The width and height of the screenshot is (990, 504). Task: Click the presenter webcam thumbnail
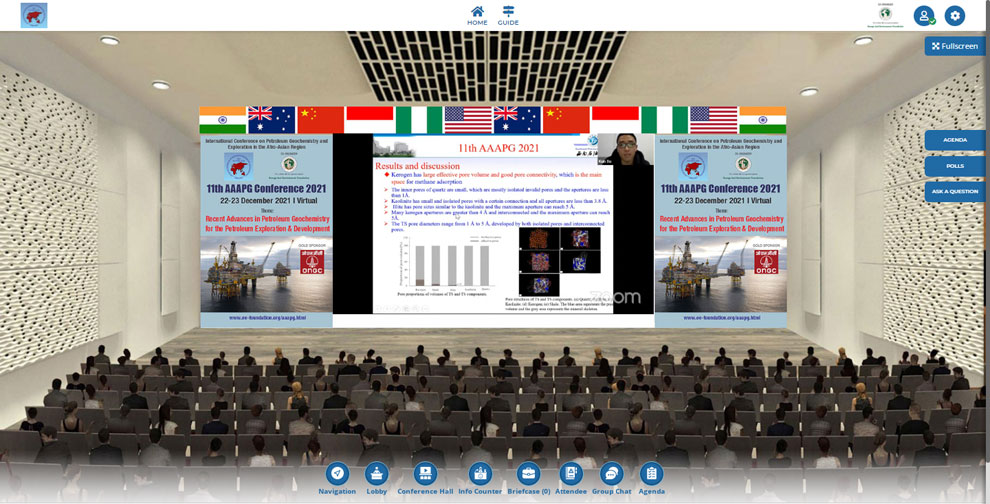pos(625,150)
